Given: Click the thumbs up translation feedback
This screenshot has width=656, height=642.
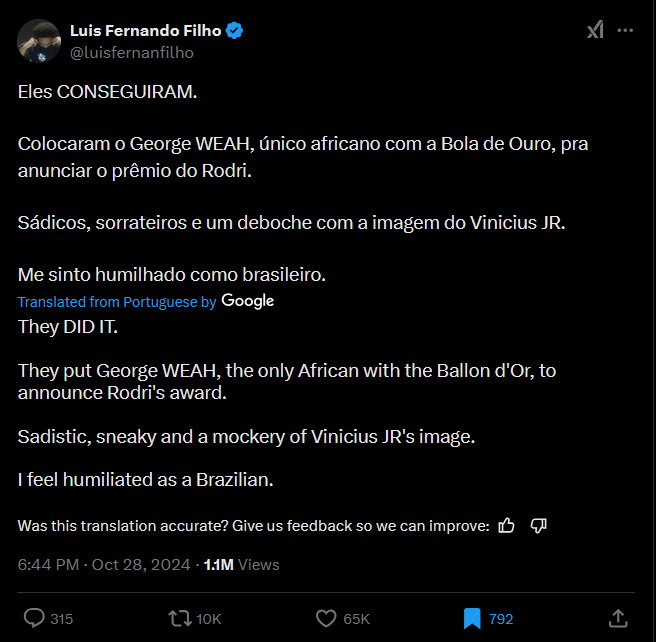Looking at the screenshot, I should (507, 526).
